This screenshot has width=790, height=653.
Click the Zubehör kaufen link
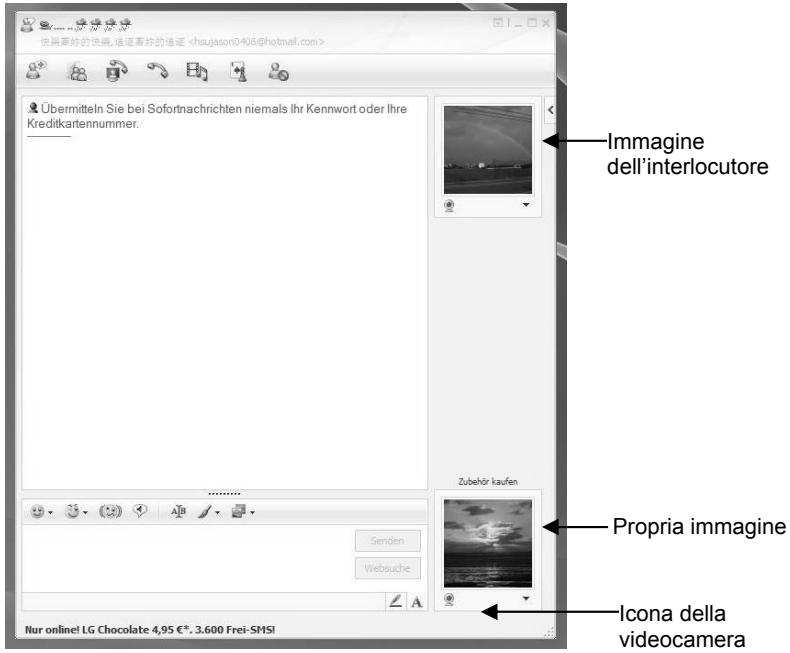click(x=488, y=482)
